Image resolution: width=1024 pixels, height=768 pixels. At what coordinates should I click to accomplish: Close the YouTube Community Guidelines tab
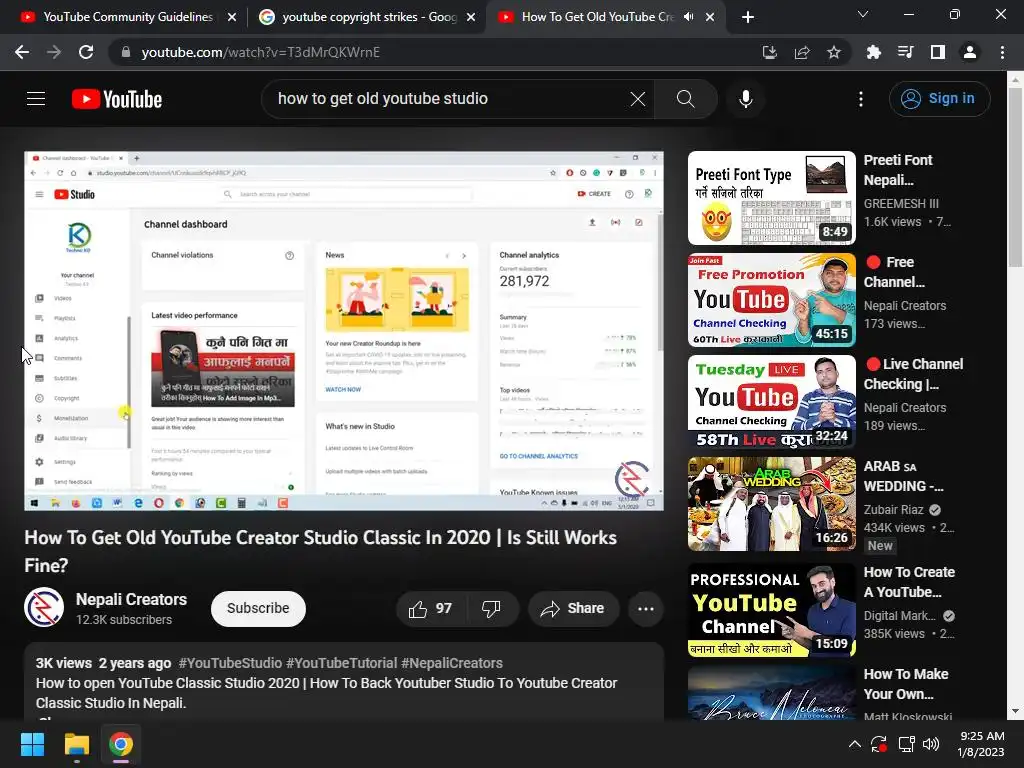tap(232, 17)
